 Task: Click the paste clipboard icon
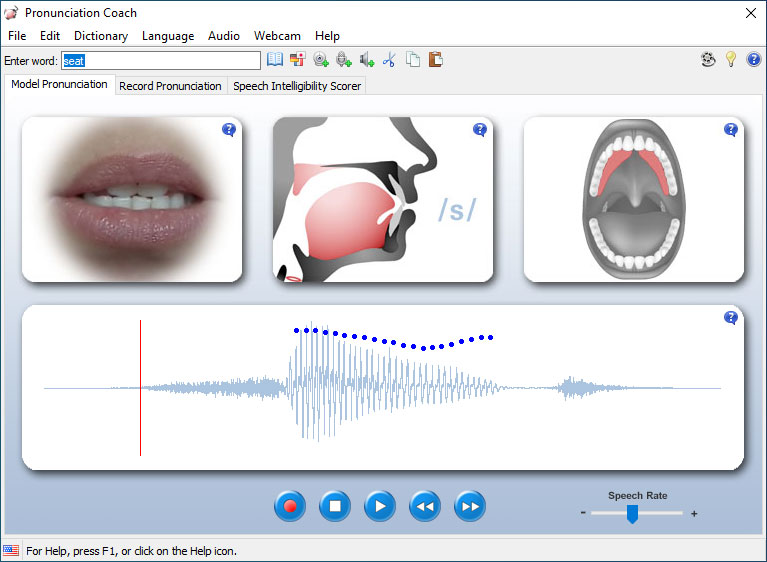point(435,60)
